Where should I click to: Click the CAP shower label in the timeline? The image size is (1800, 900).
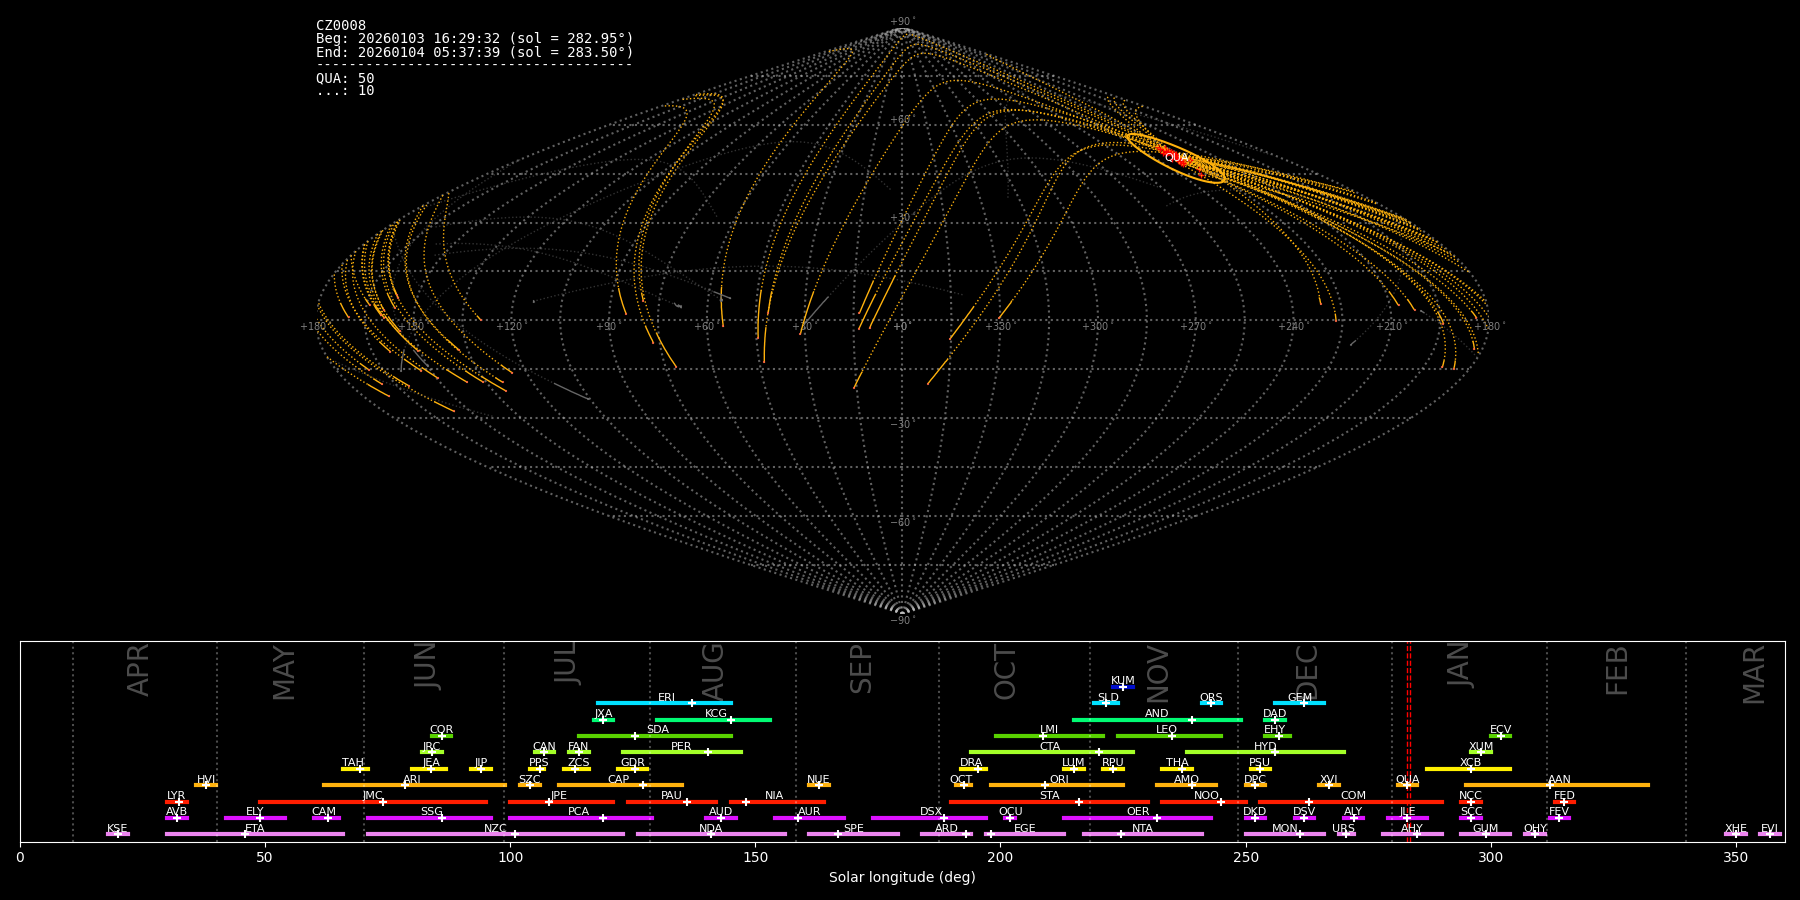[619, 779]
